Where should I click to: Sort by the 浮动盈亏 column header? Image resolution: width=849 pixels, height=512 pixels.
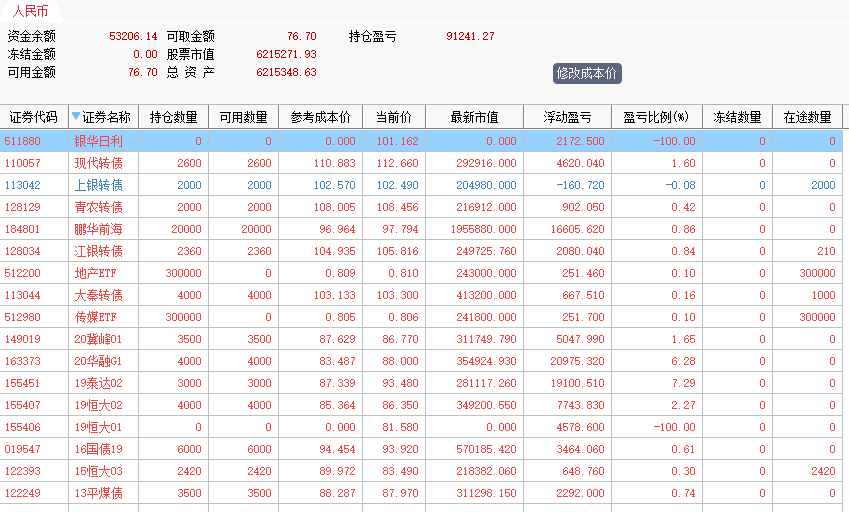click(x=566, y=117)
